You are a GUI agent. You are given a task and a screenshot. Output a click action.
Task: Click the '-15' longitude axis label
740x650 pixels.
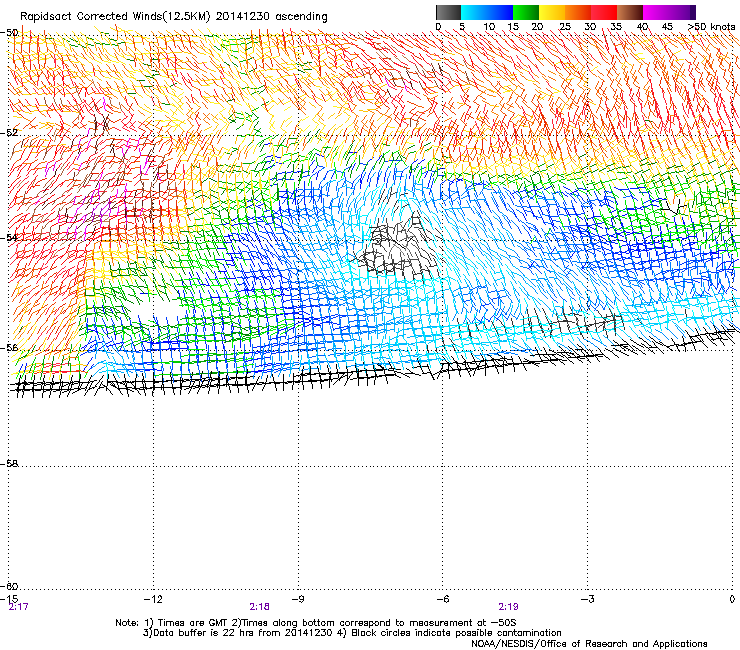(10, 599)
